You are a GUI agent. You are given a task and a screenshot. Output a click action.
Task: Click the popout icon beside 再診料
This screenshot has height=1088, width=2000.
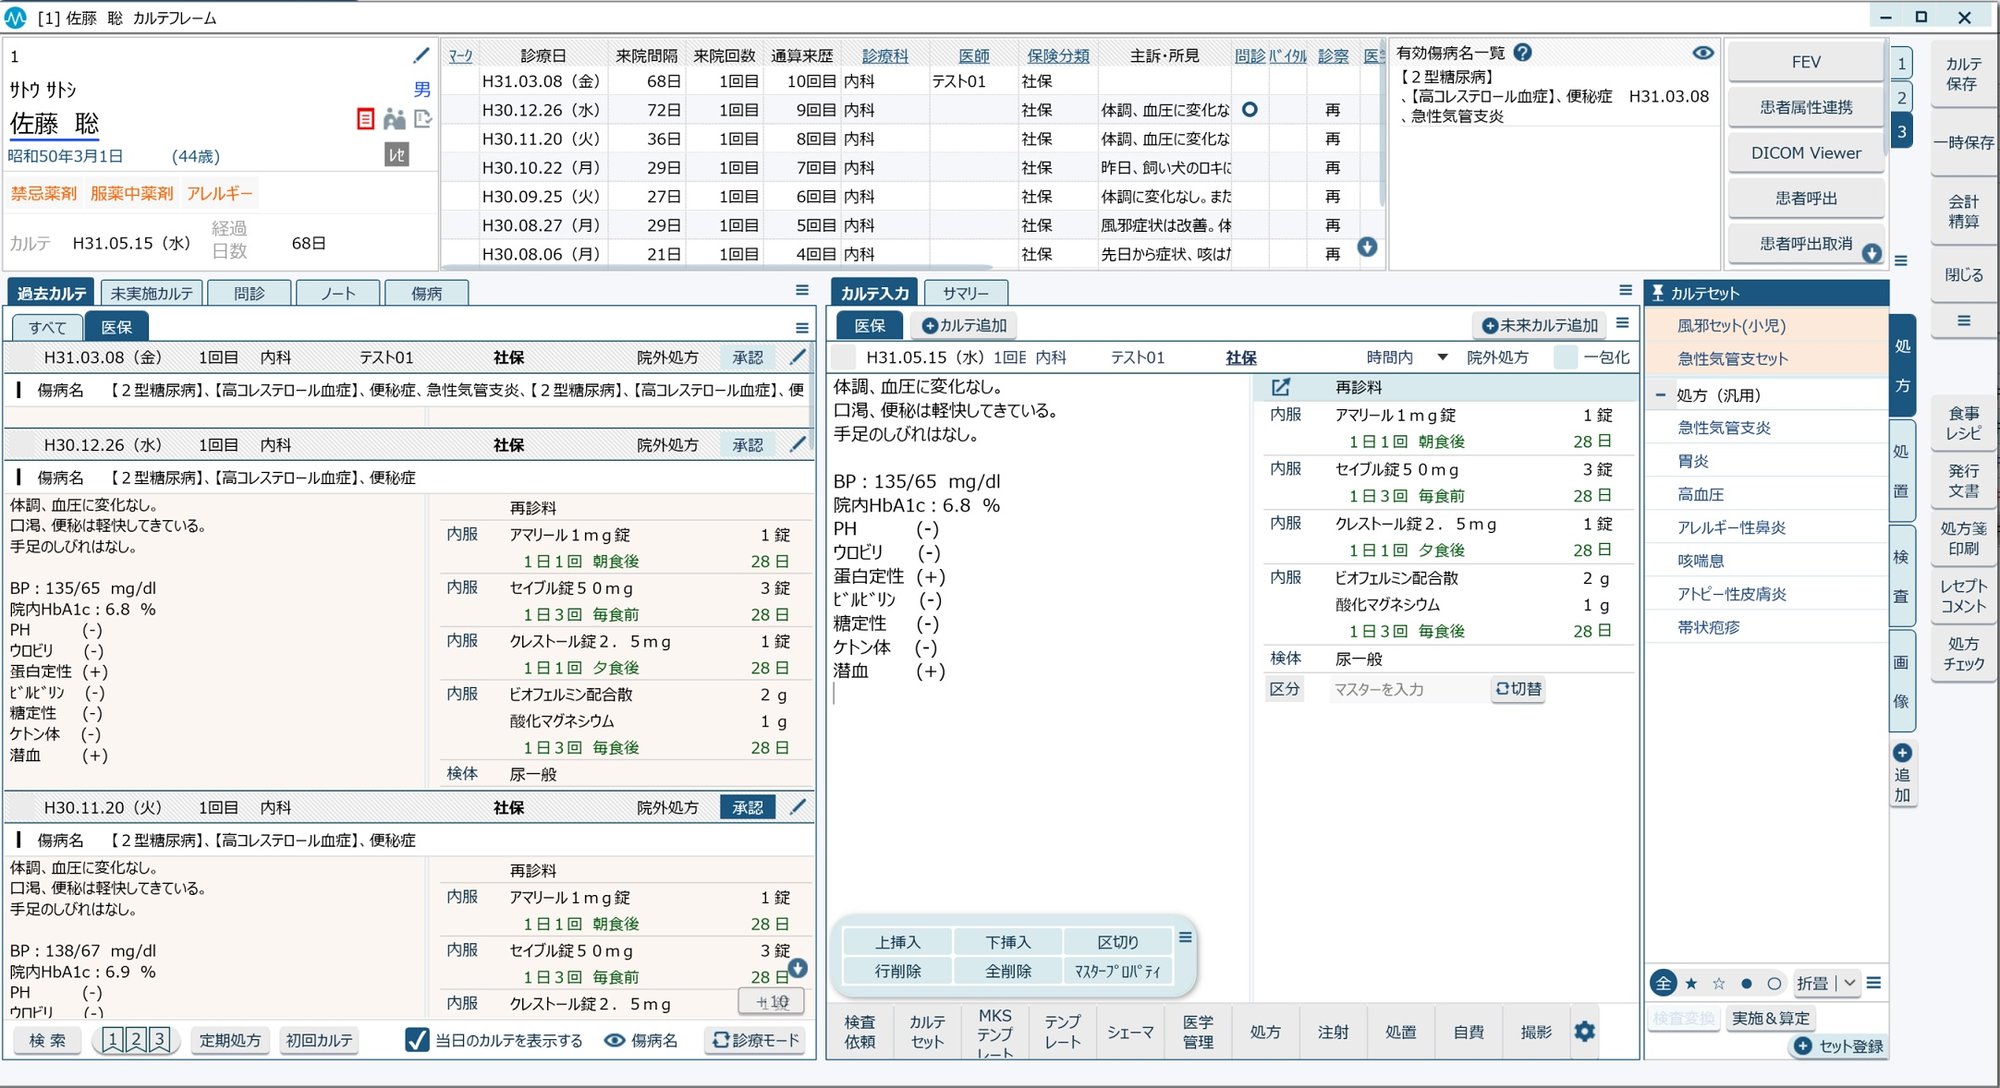[1280, 386]
